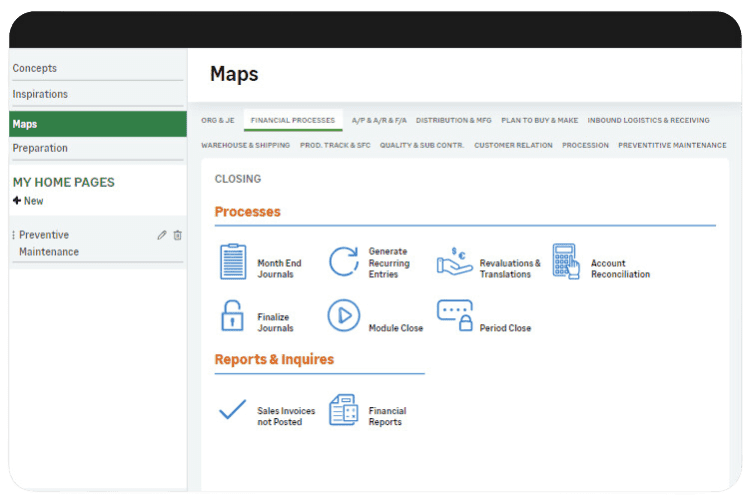The width and height of the screenshot is (750, 500).
Task: Switch to the Preventitive Maintenance tab
Action: (672, 145)
